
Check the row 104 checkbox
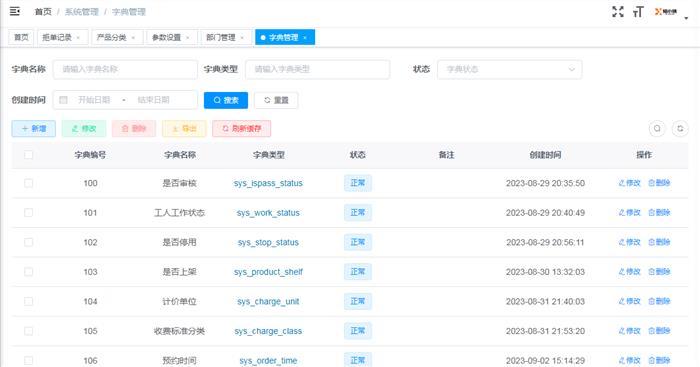(29, 301)
